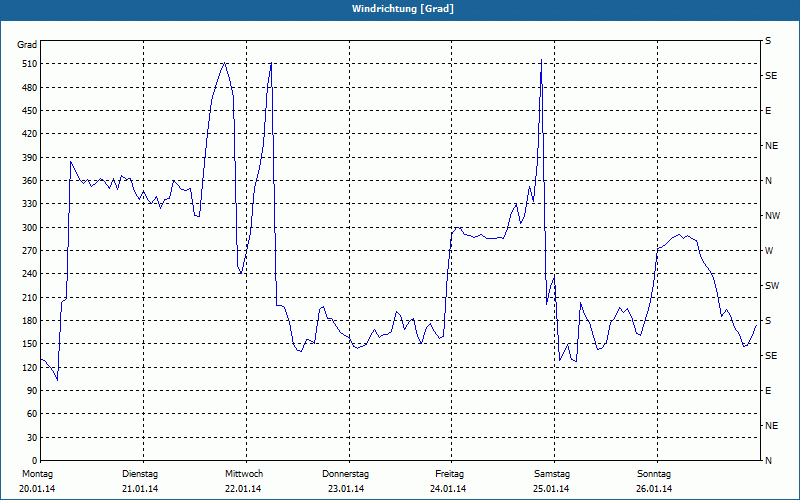Screen dimensions: 800x500
Task: Click the date 24.01.14
Action: [448, 489]
